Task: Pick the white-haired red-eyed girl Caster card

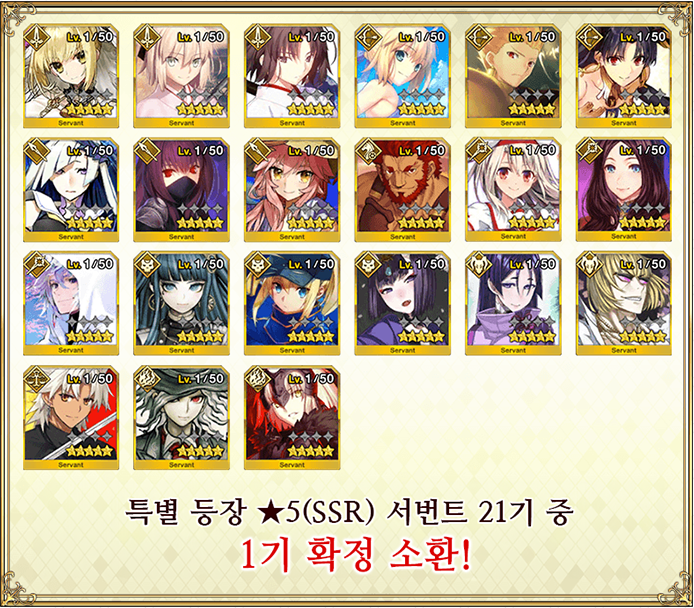Action: pyautogui.click(x=513, y=190)
